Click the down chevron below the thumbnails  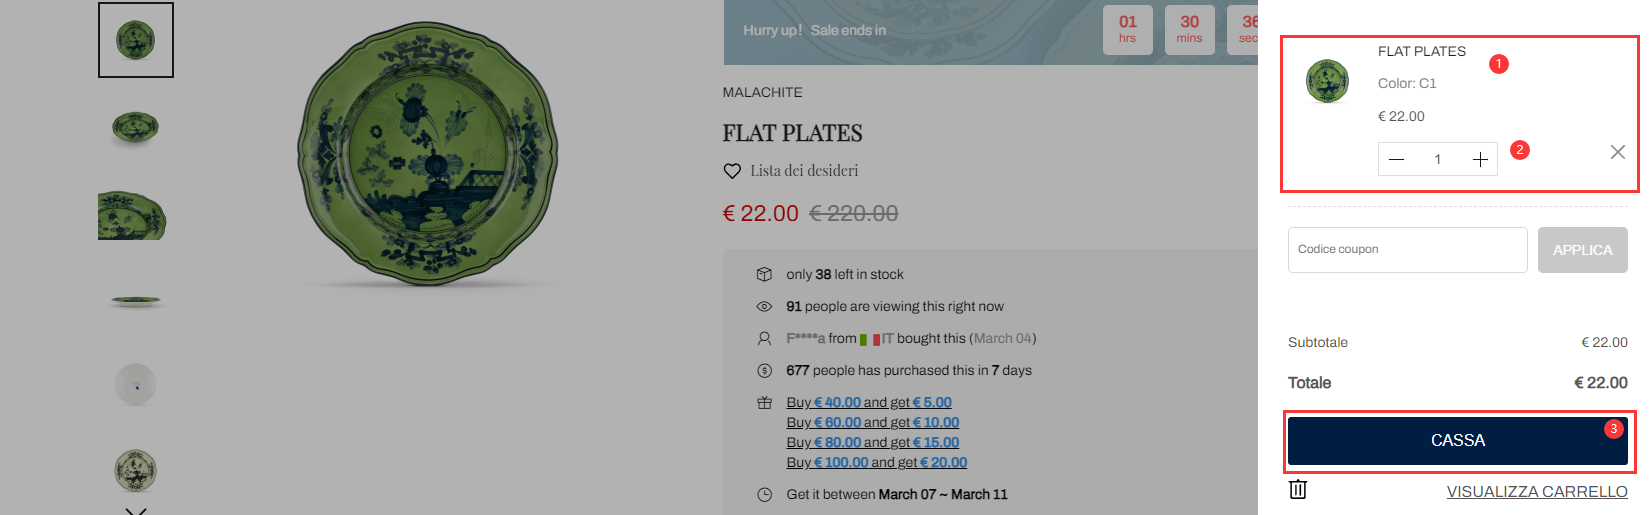[136, 510]
